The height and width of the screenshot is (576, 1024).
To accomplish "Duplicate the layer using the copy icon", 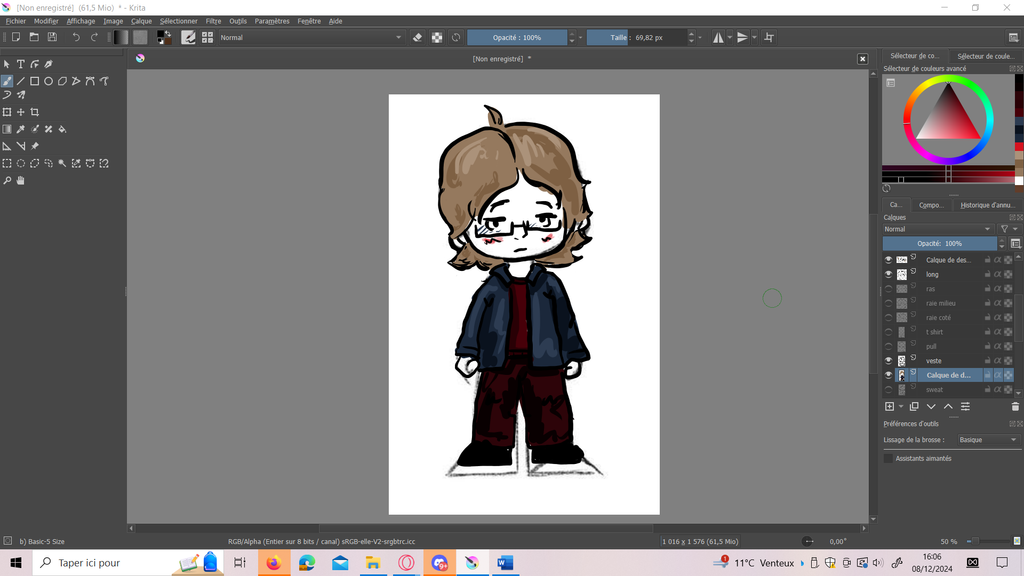I will (914, 407).
